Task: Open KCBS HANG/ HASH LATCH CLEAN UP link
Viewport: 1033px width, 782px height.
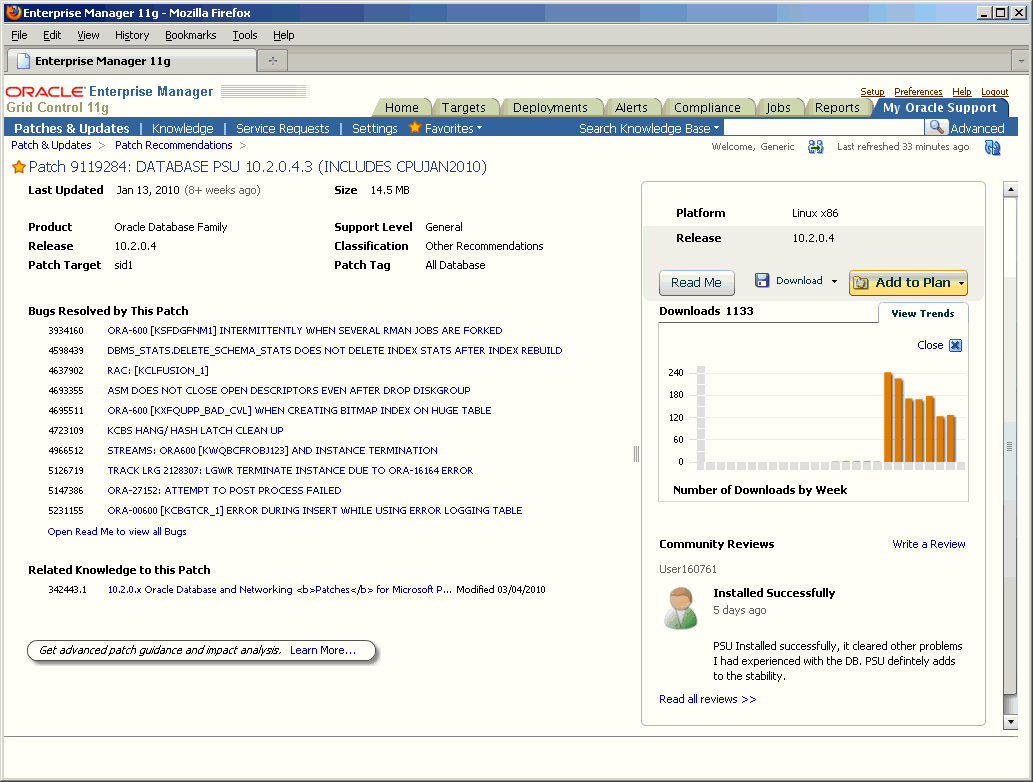Action: pyautogui.click(x=195, y=431)
